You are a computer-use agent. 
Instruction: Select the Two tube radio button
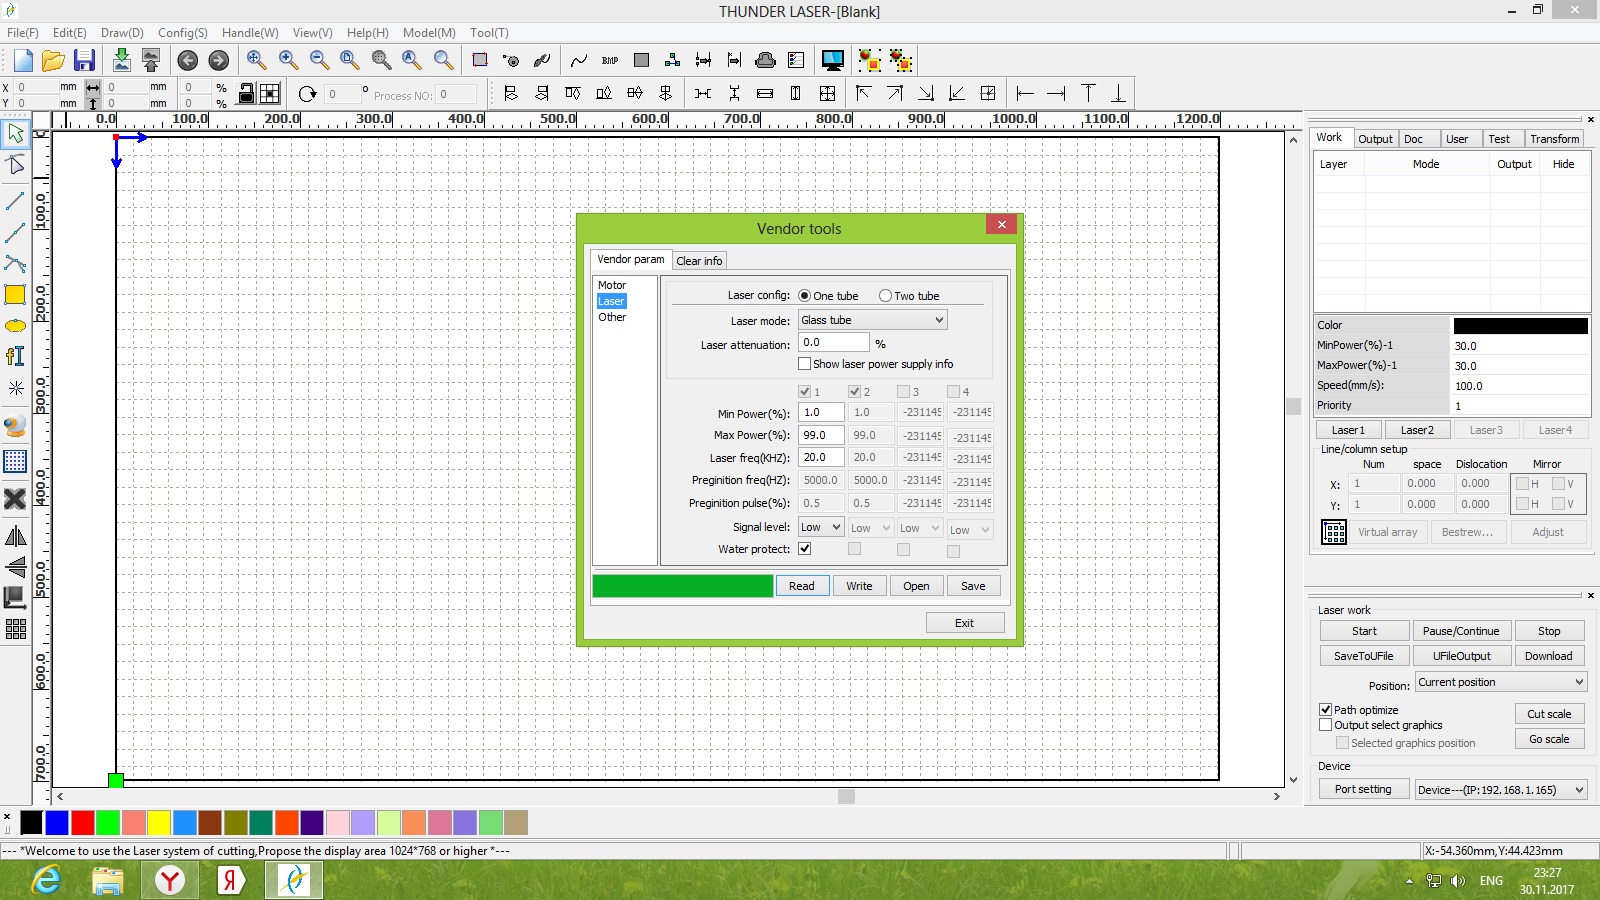click(x=885, y=296)
